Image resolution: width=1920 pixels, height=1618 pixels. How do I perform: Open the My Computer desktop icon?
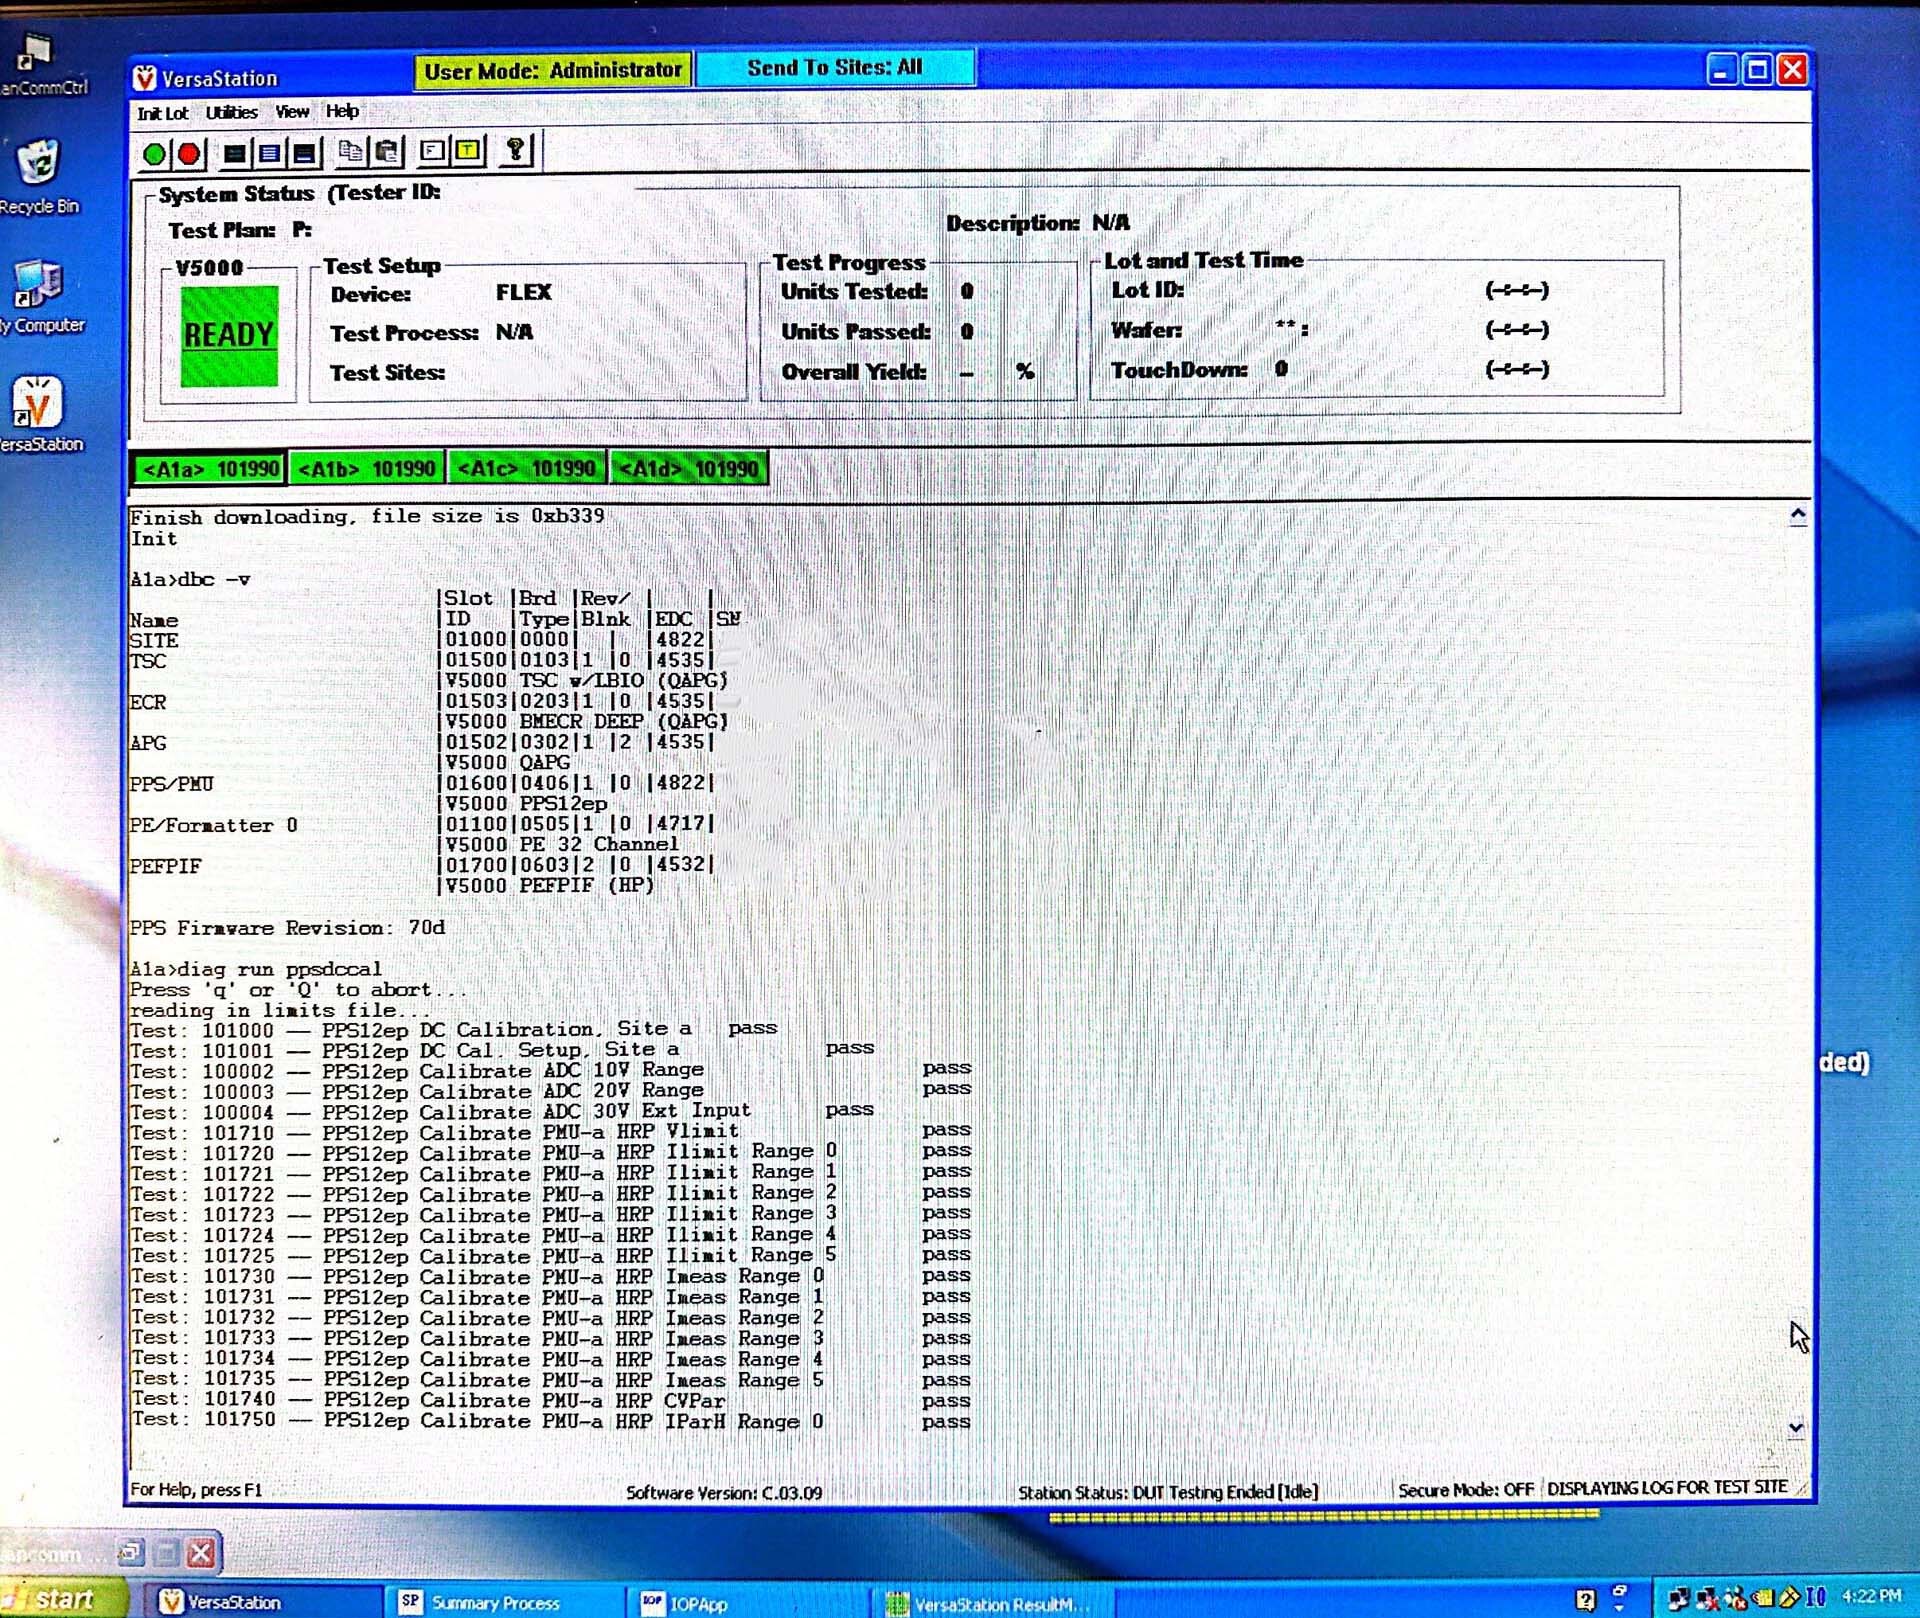click(x=40, y=298)
